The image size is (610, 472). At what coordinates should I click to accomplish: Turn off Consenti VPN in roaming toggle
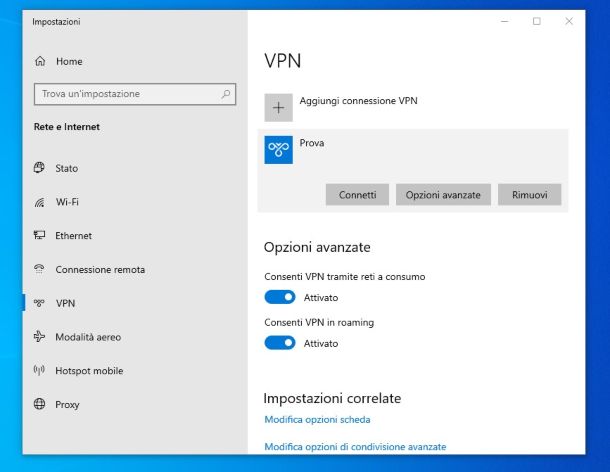pyautogui.click(x=280, y=343)
